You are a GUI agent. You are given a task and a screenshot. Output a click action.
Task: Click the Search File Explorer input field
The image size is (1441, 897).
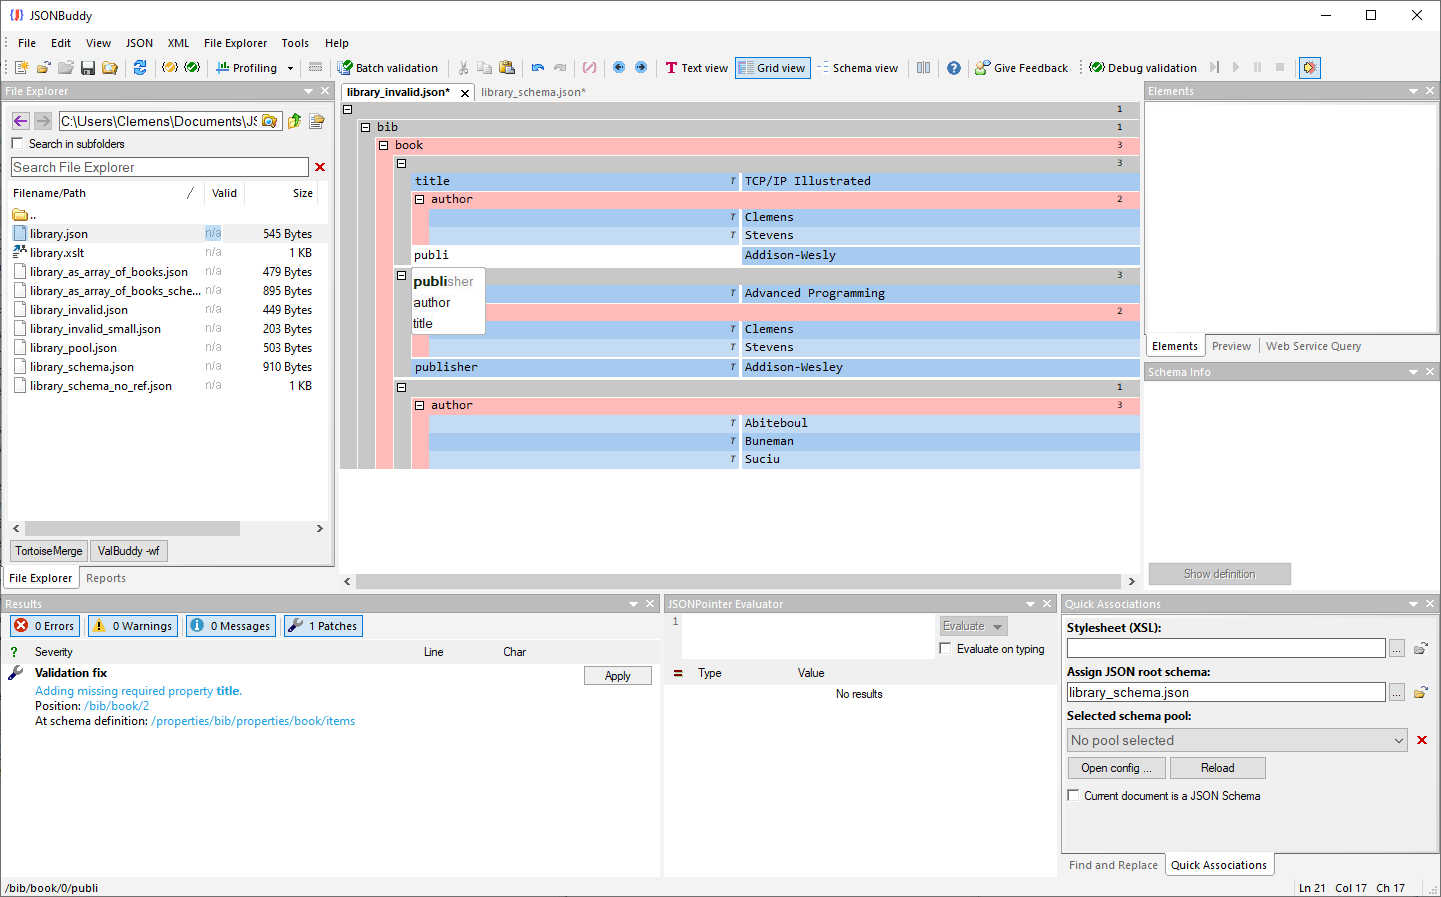[x=160, y=167]
